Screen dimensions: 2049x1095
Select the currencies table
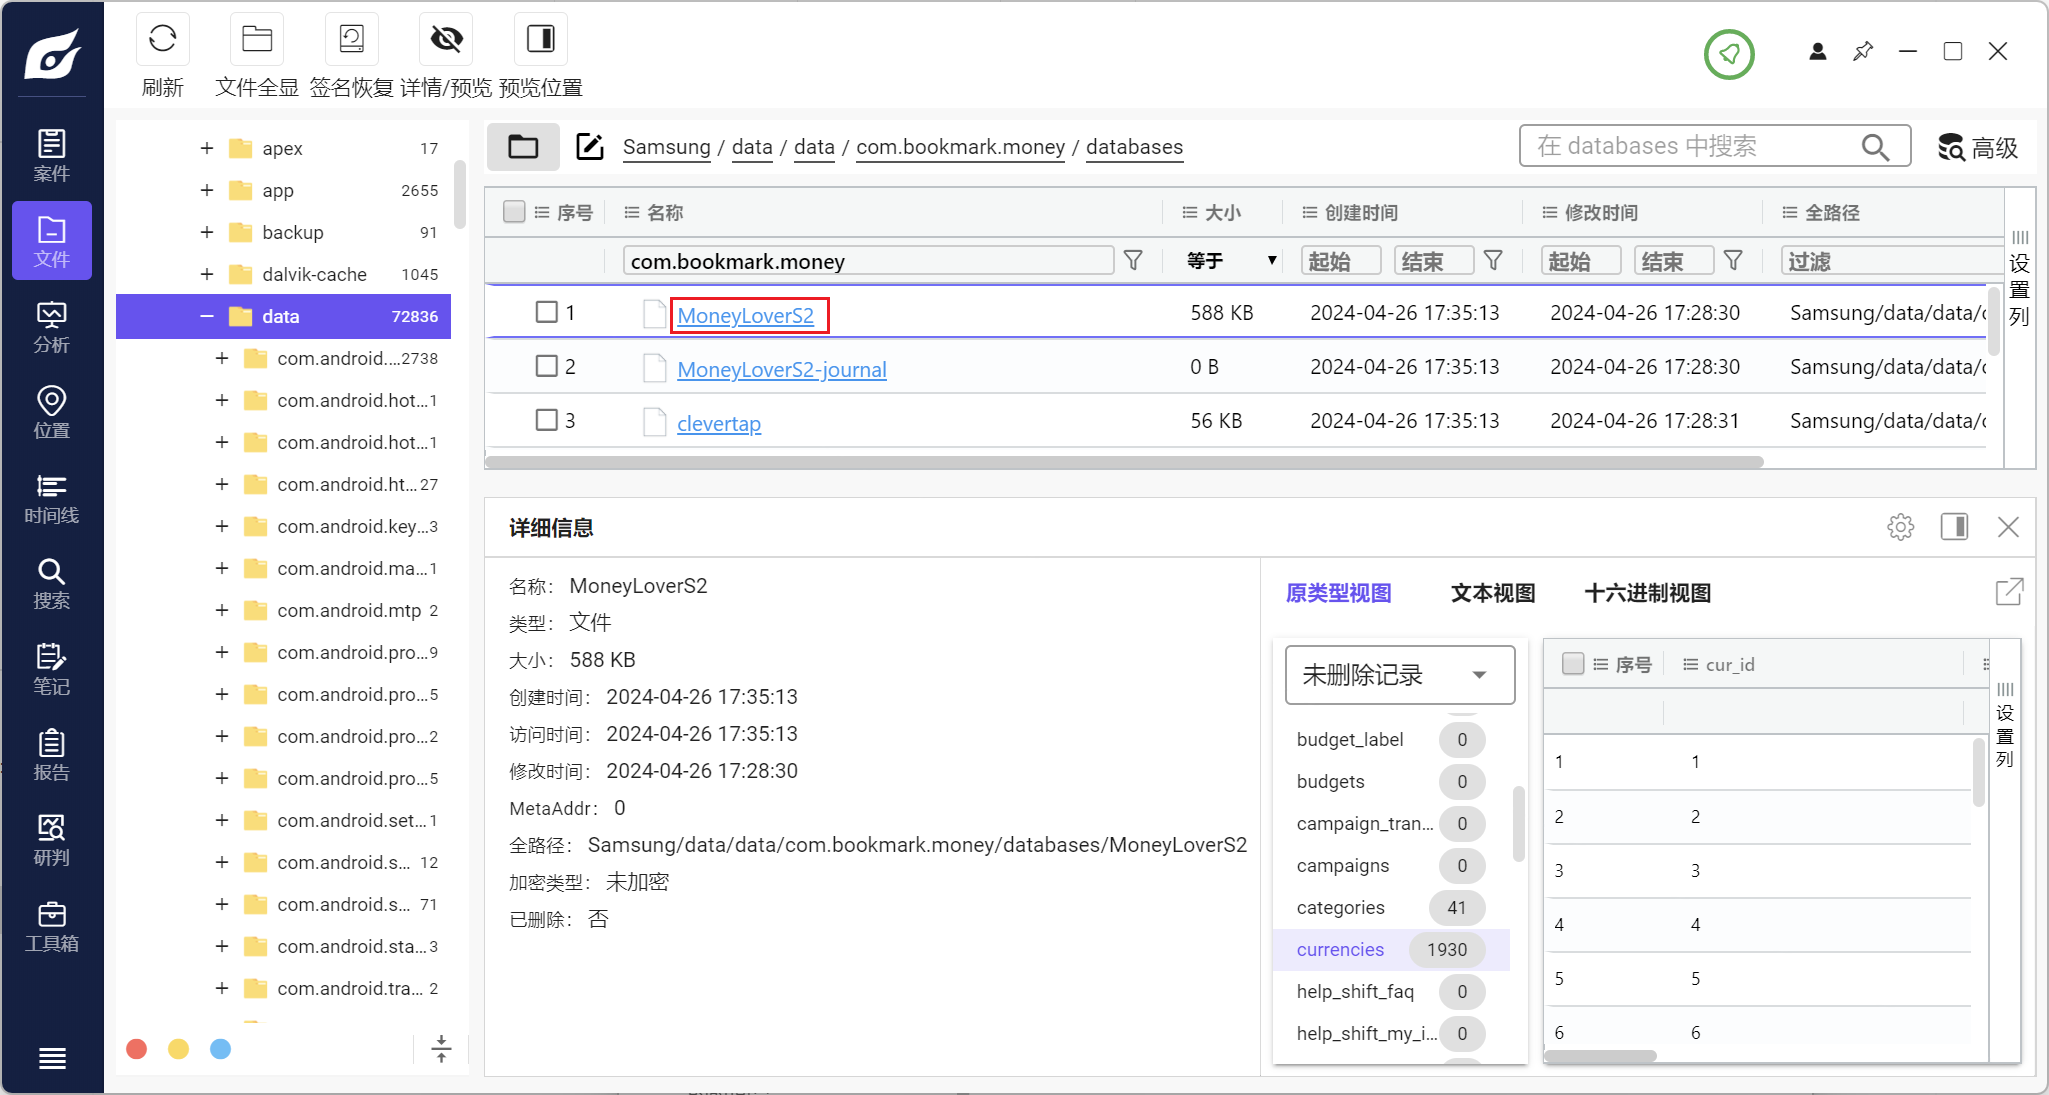1391,949
